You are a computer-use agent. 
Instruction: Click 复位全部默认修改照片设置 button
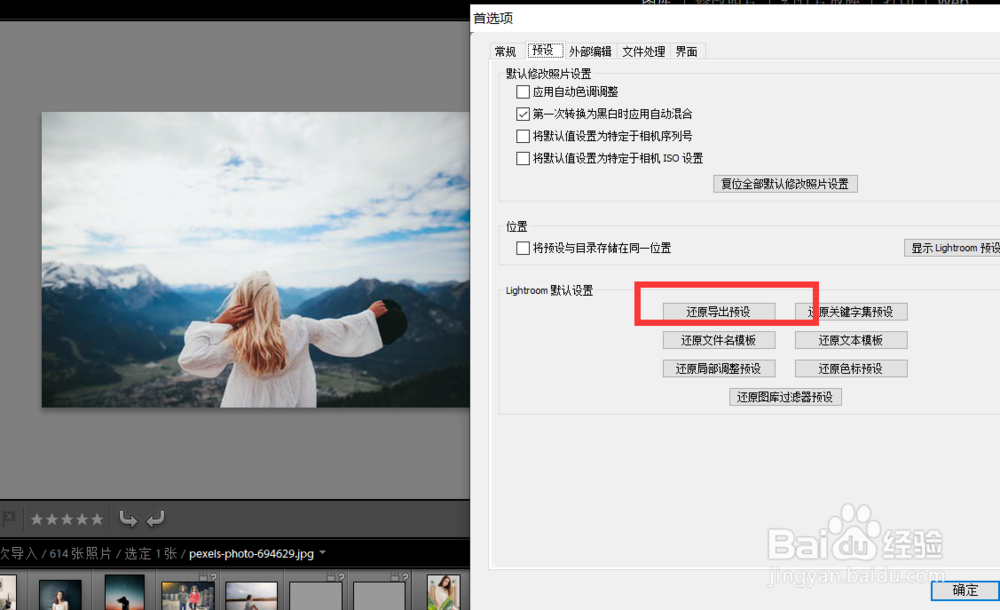click(785, 184)
